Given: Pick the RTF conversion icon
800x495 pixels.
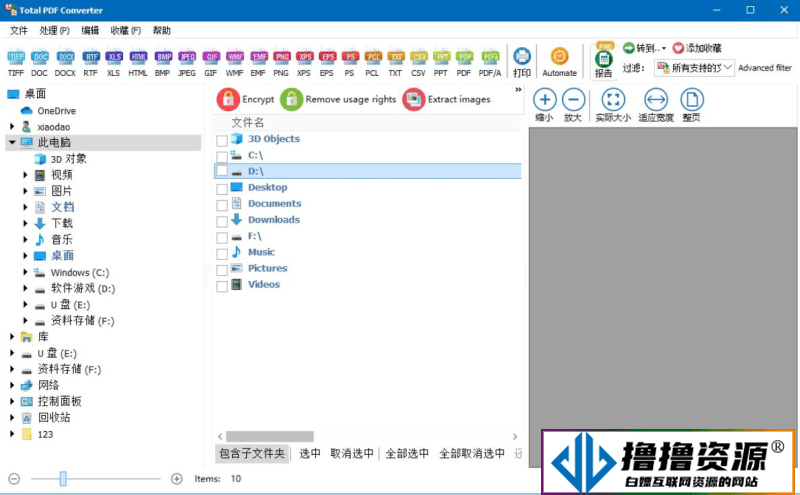Looking at the screenshot, I should tap(90, 63).
